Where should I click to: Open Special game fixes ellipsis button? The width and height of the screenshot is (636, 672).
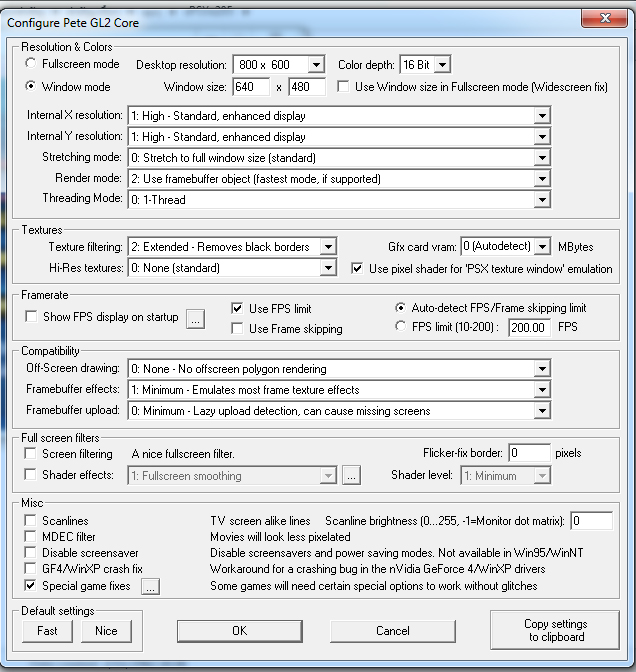point(150,587)
